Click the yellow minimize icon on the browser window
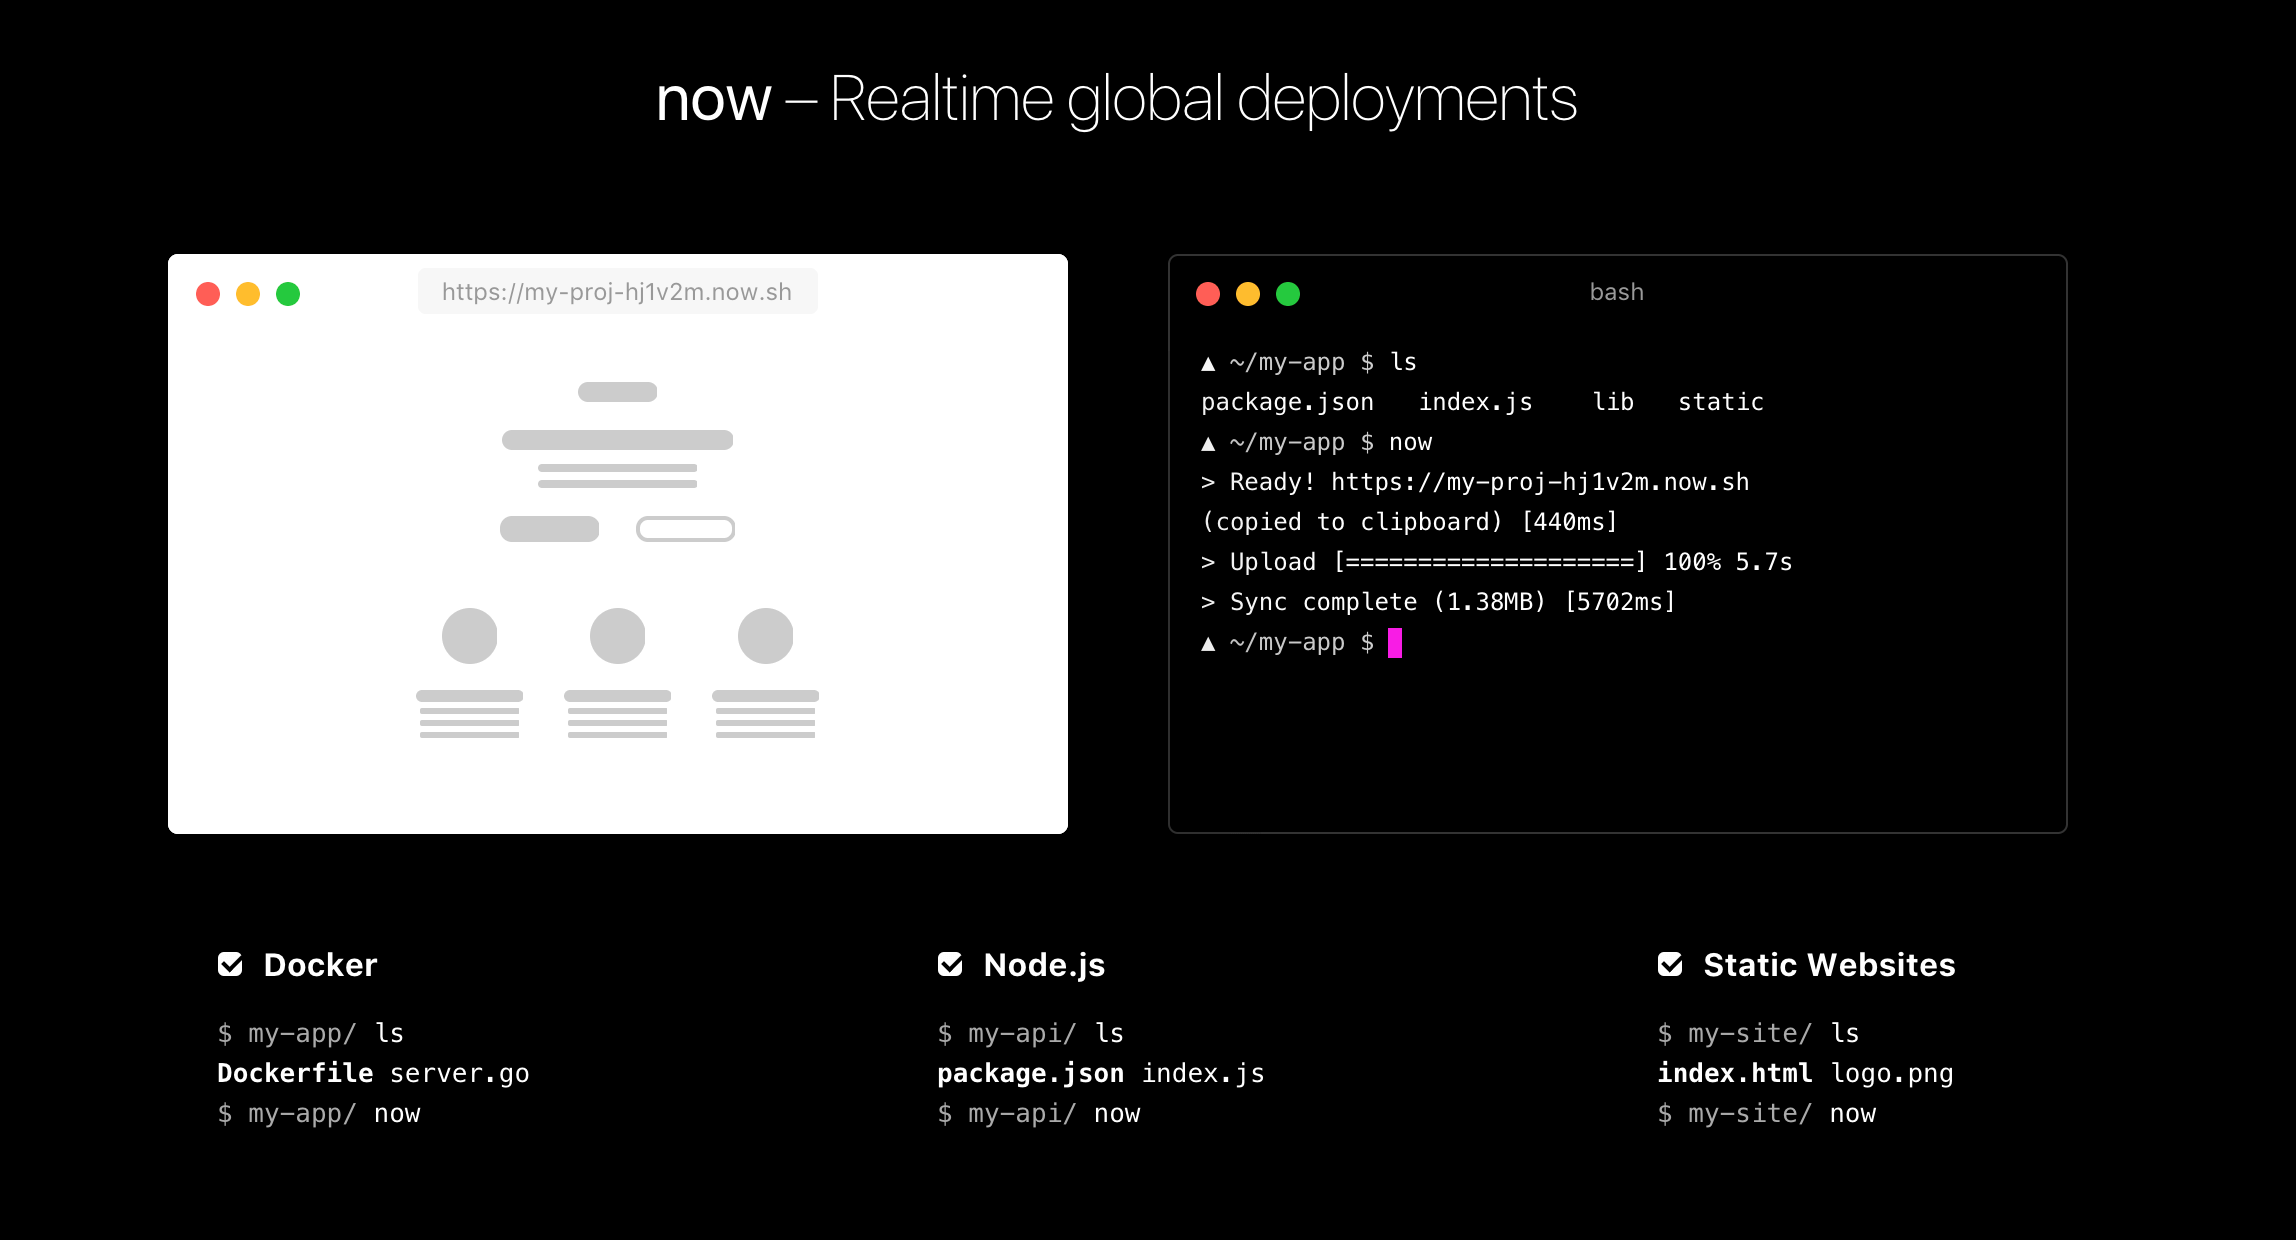2296x1240 pixels. coord(248,294)
